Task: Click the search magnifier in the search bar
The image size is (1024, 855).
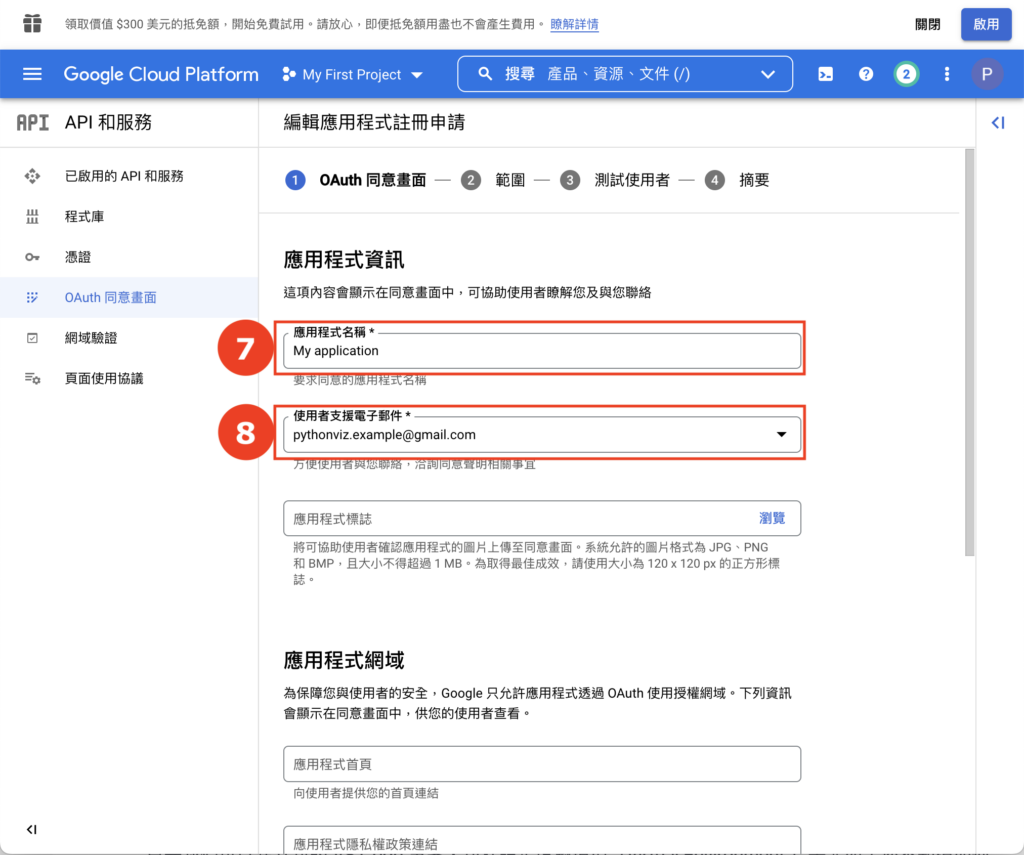Action: tap(484, 73)
